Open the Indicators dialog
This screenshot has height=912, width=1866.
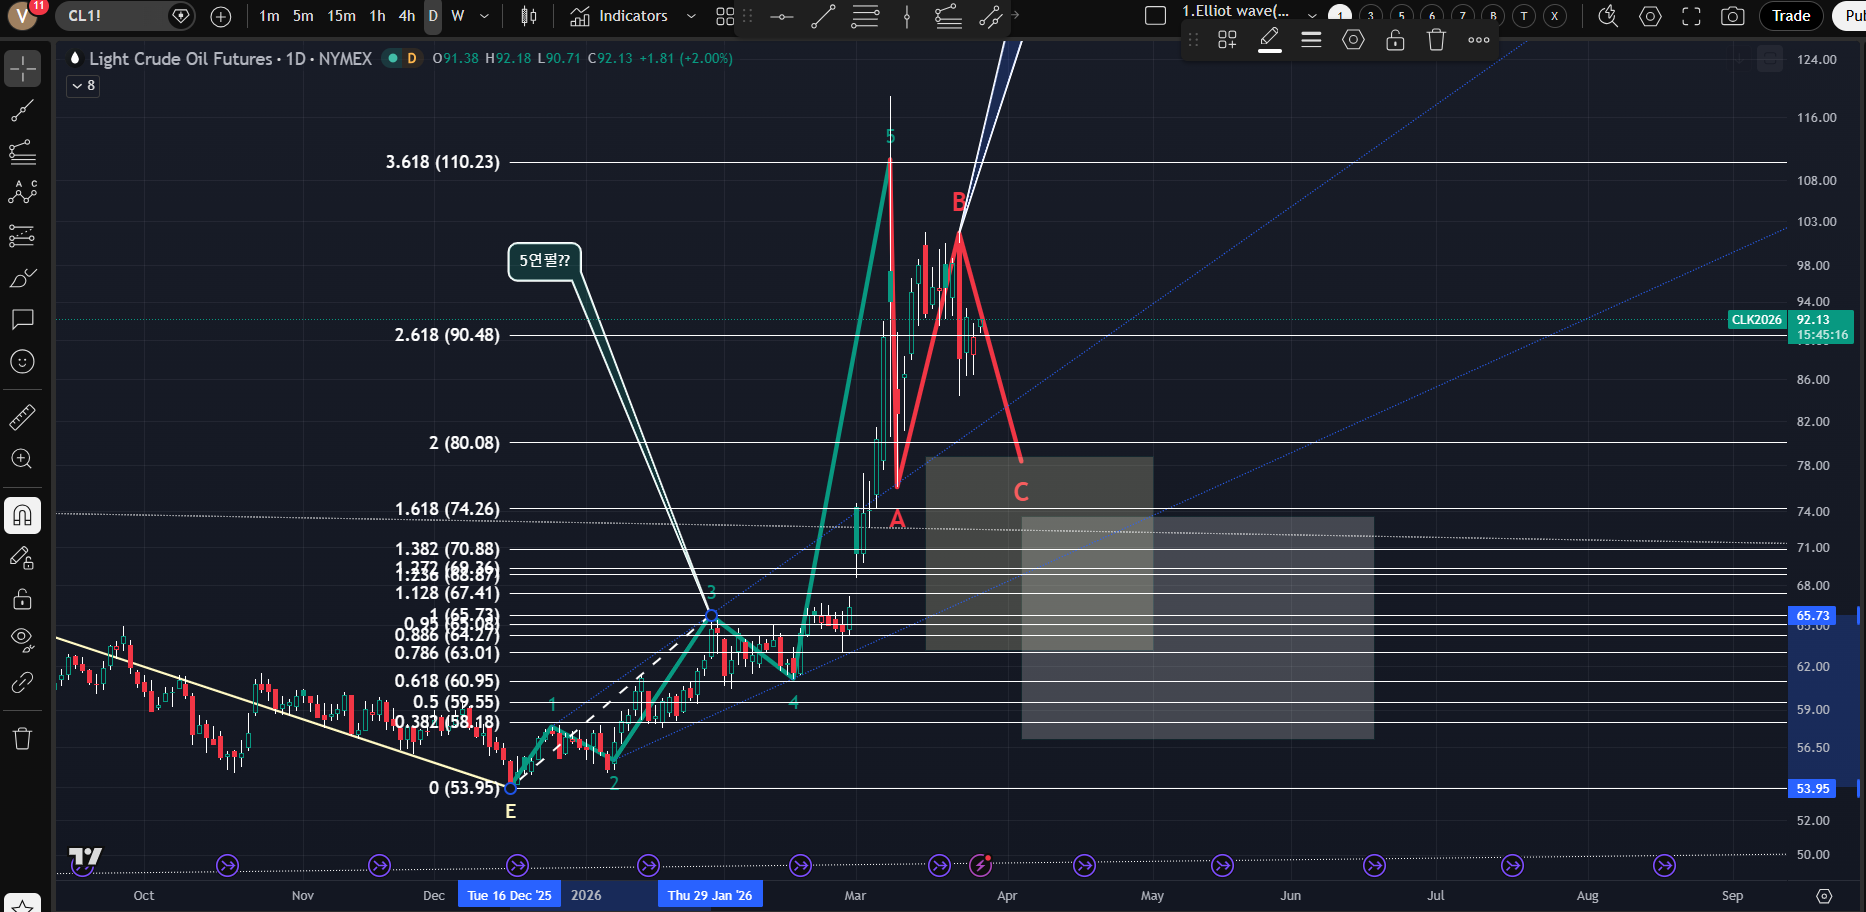pos(620,16)
